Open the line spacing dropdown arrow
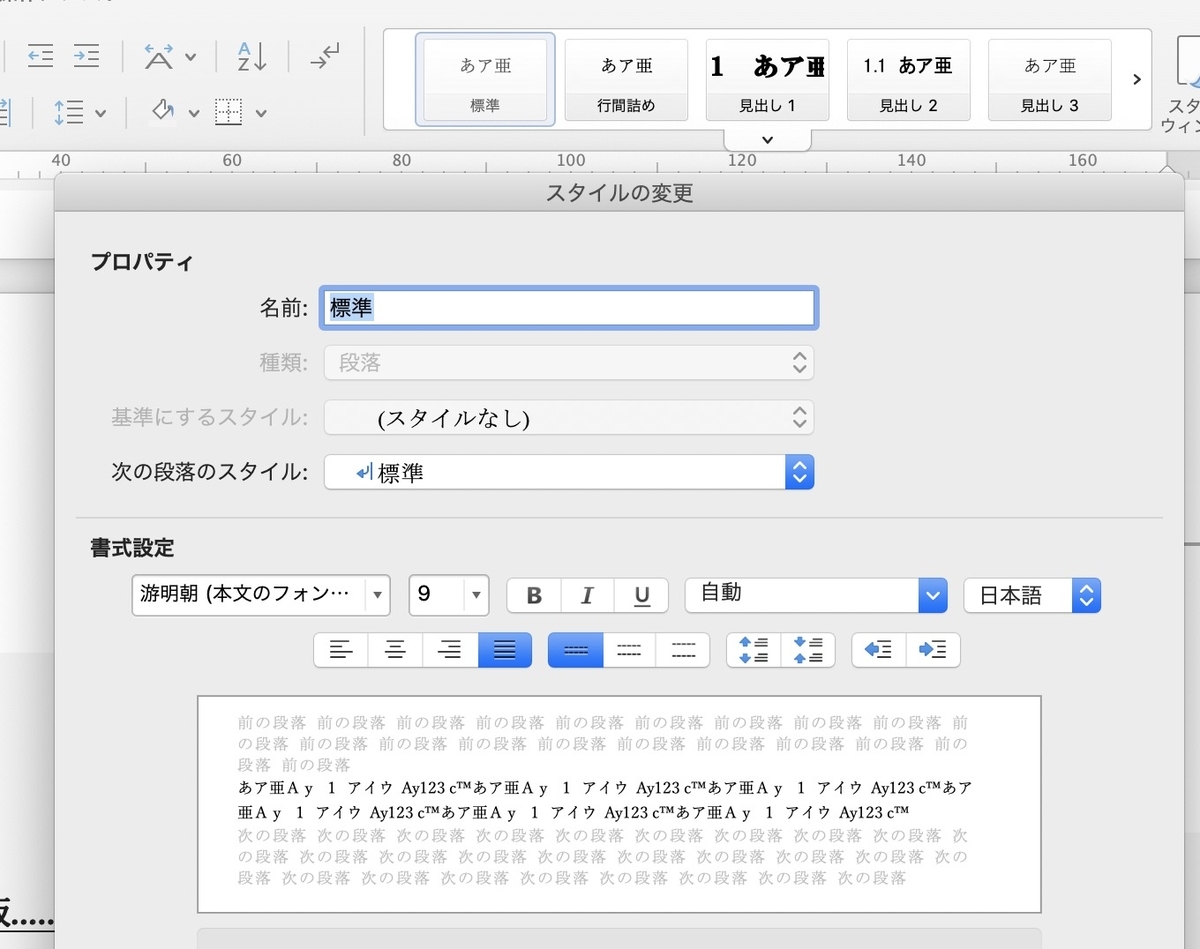This screenshot has height=949, width=1200. point(100,113)
